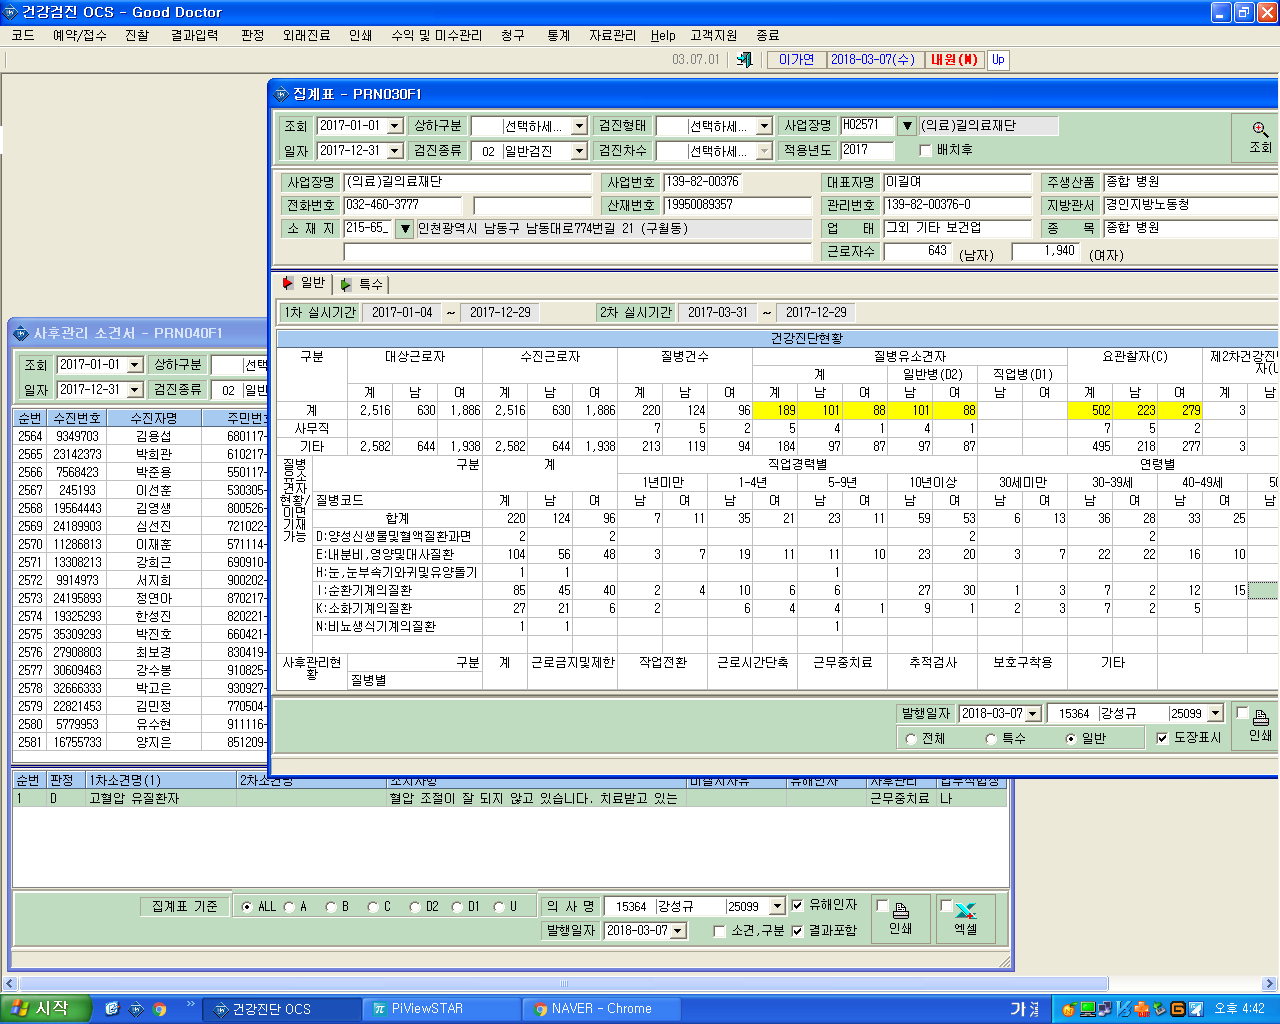1280x1024 pixels.
Task: Click the 조회 magnifier search icon
Action: 1260,129
